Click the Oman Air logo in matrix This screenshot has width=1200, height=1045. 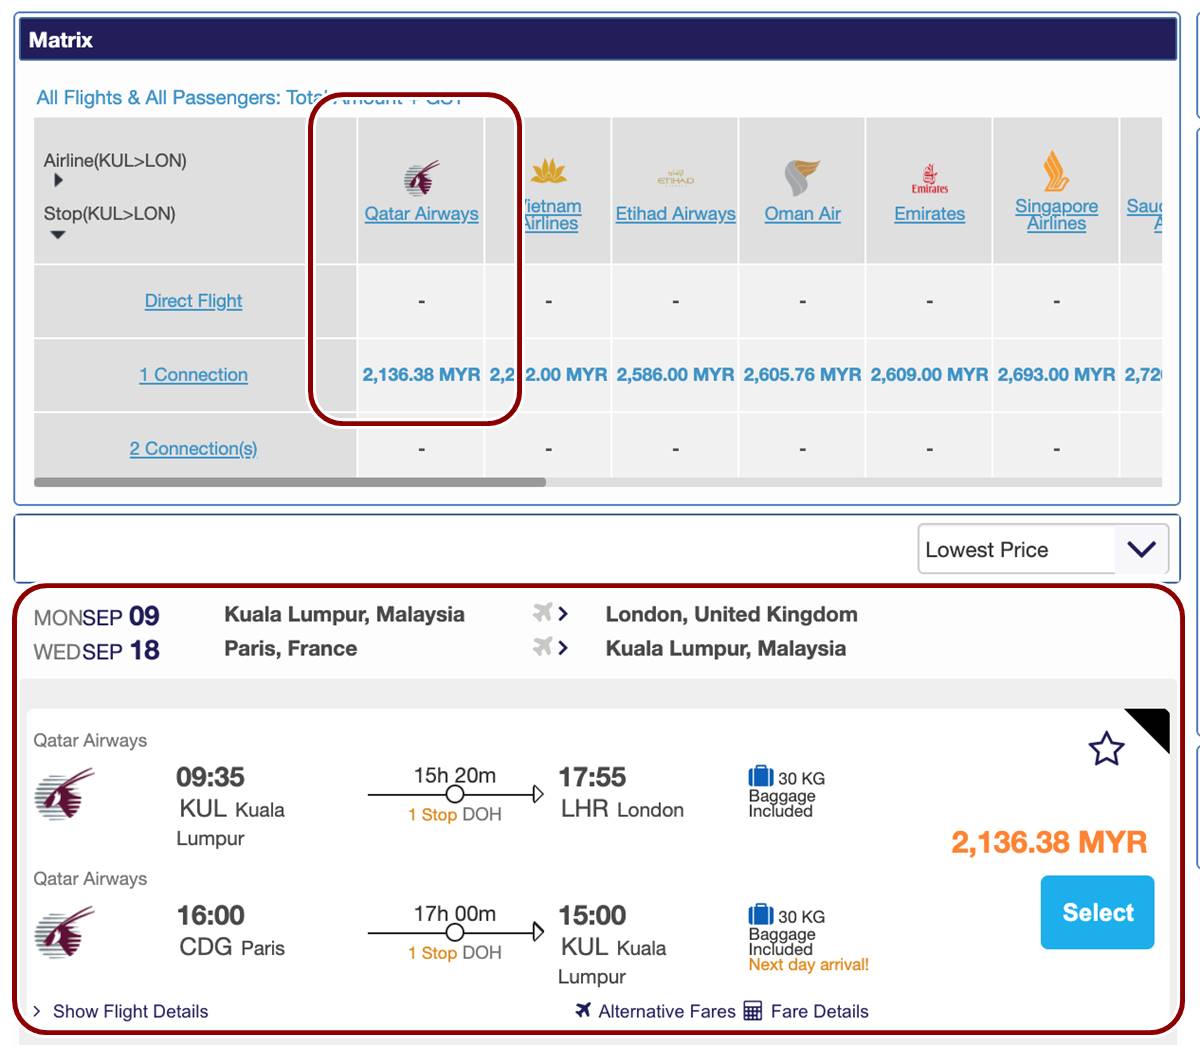click(802, 178)
